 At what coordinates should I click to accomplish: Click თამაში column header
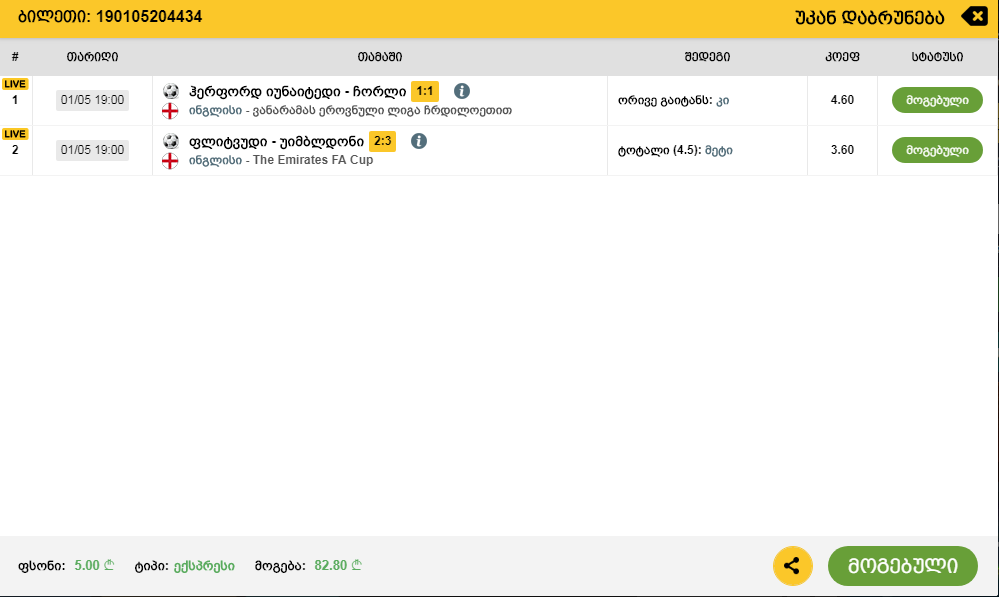[x=380, y=57]
